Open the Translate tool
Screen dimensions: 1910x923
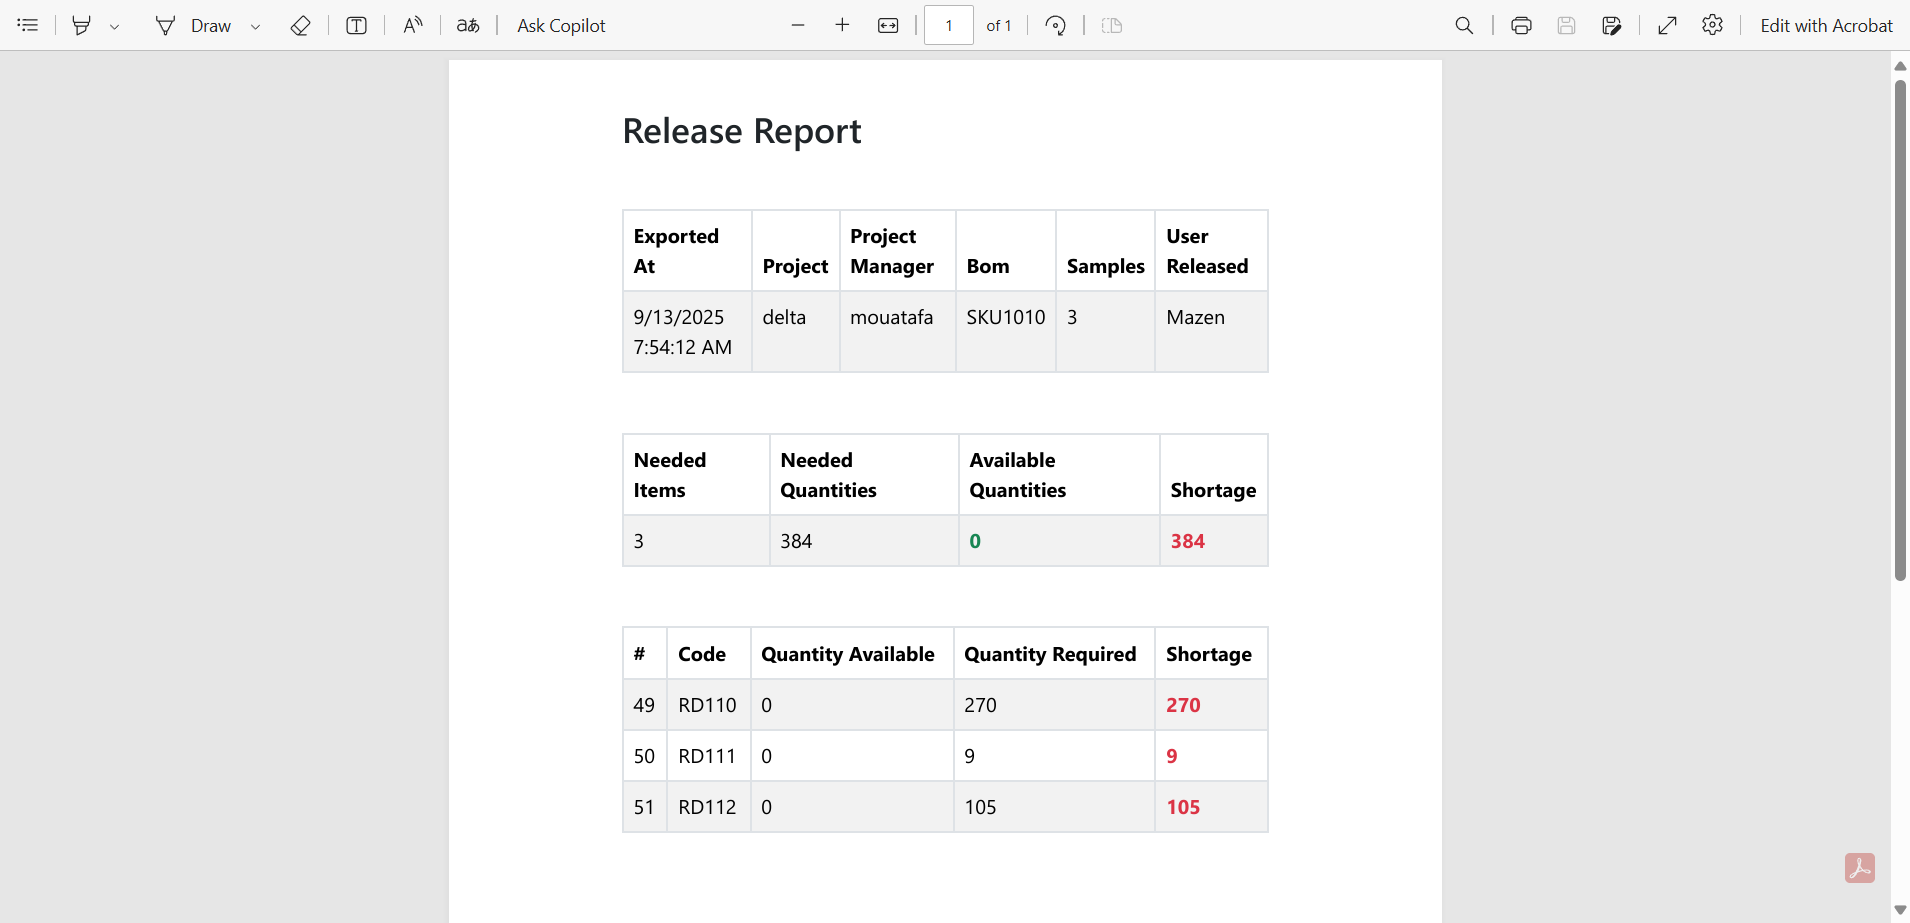[x=468, y=25]
